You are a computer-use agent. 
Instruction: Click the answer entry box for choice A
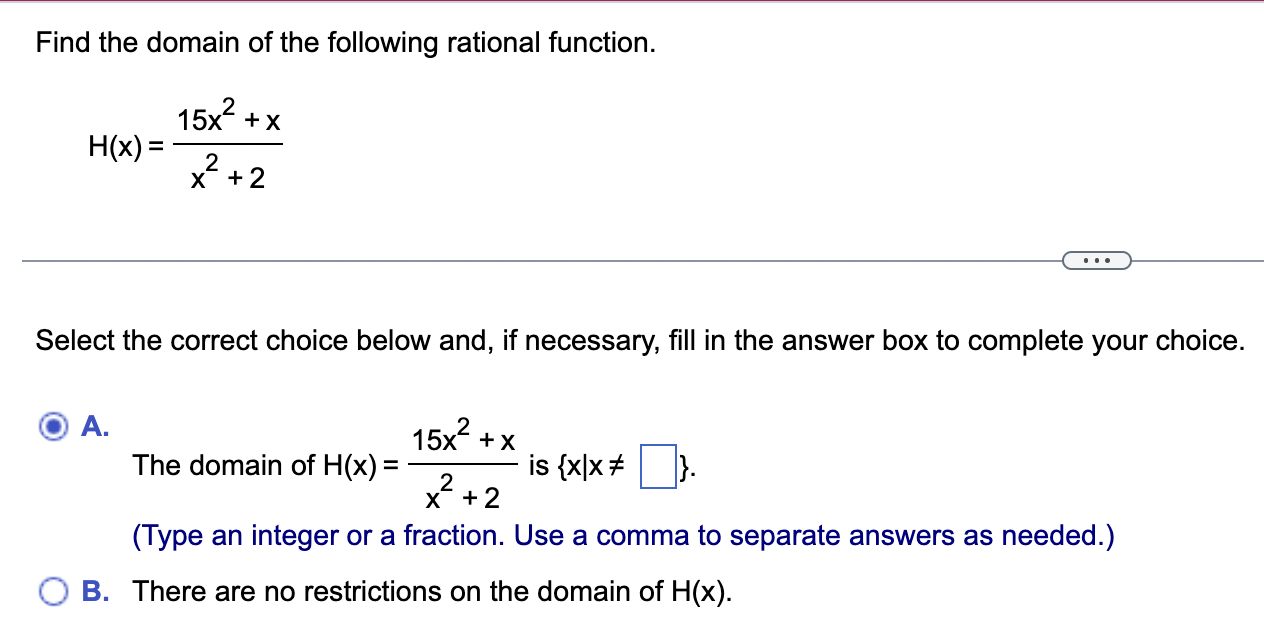click(658, 465)
